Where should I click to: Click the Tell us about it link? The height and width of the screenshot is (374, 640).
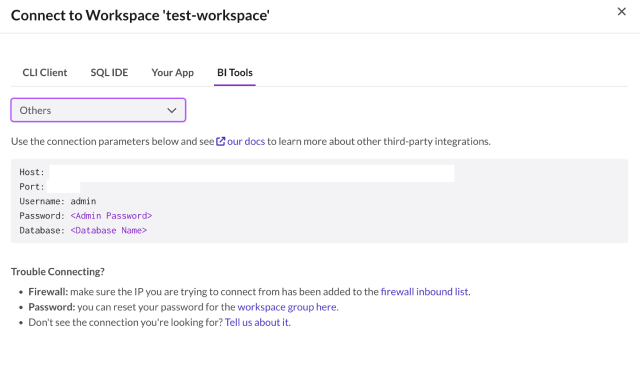258,322
